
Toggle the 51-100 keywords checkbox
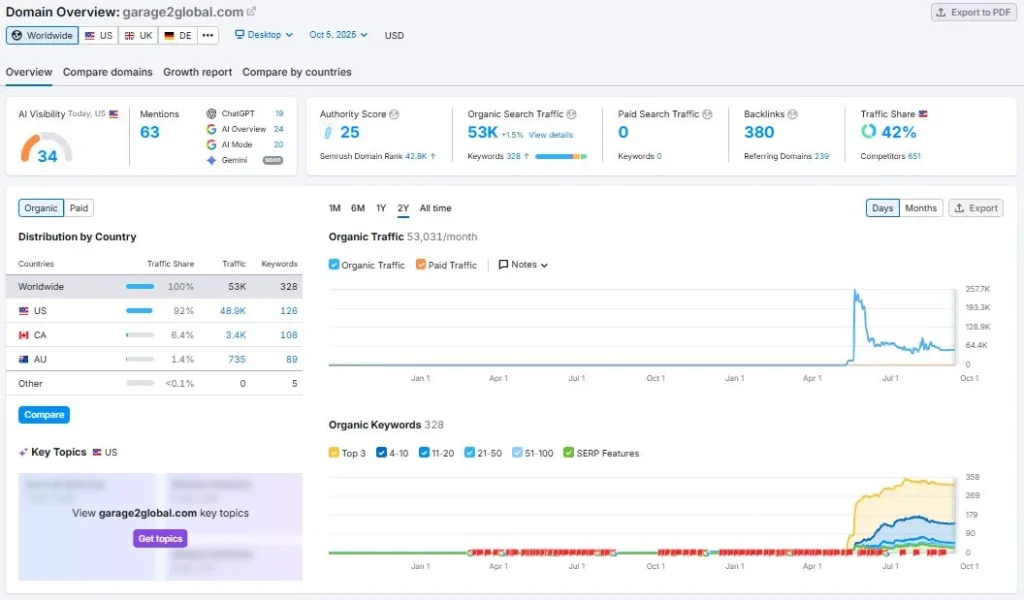517,452
